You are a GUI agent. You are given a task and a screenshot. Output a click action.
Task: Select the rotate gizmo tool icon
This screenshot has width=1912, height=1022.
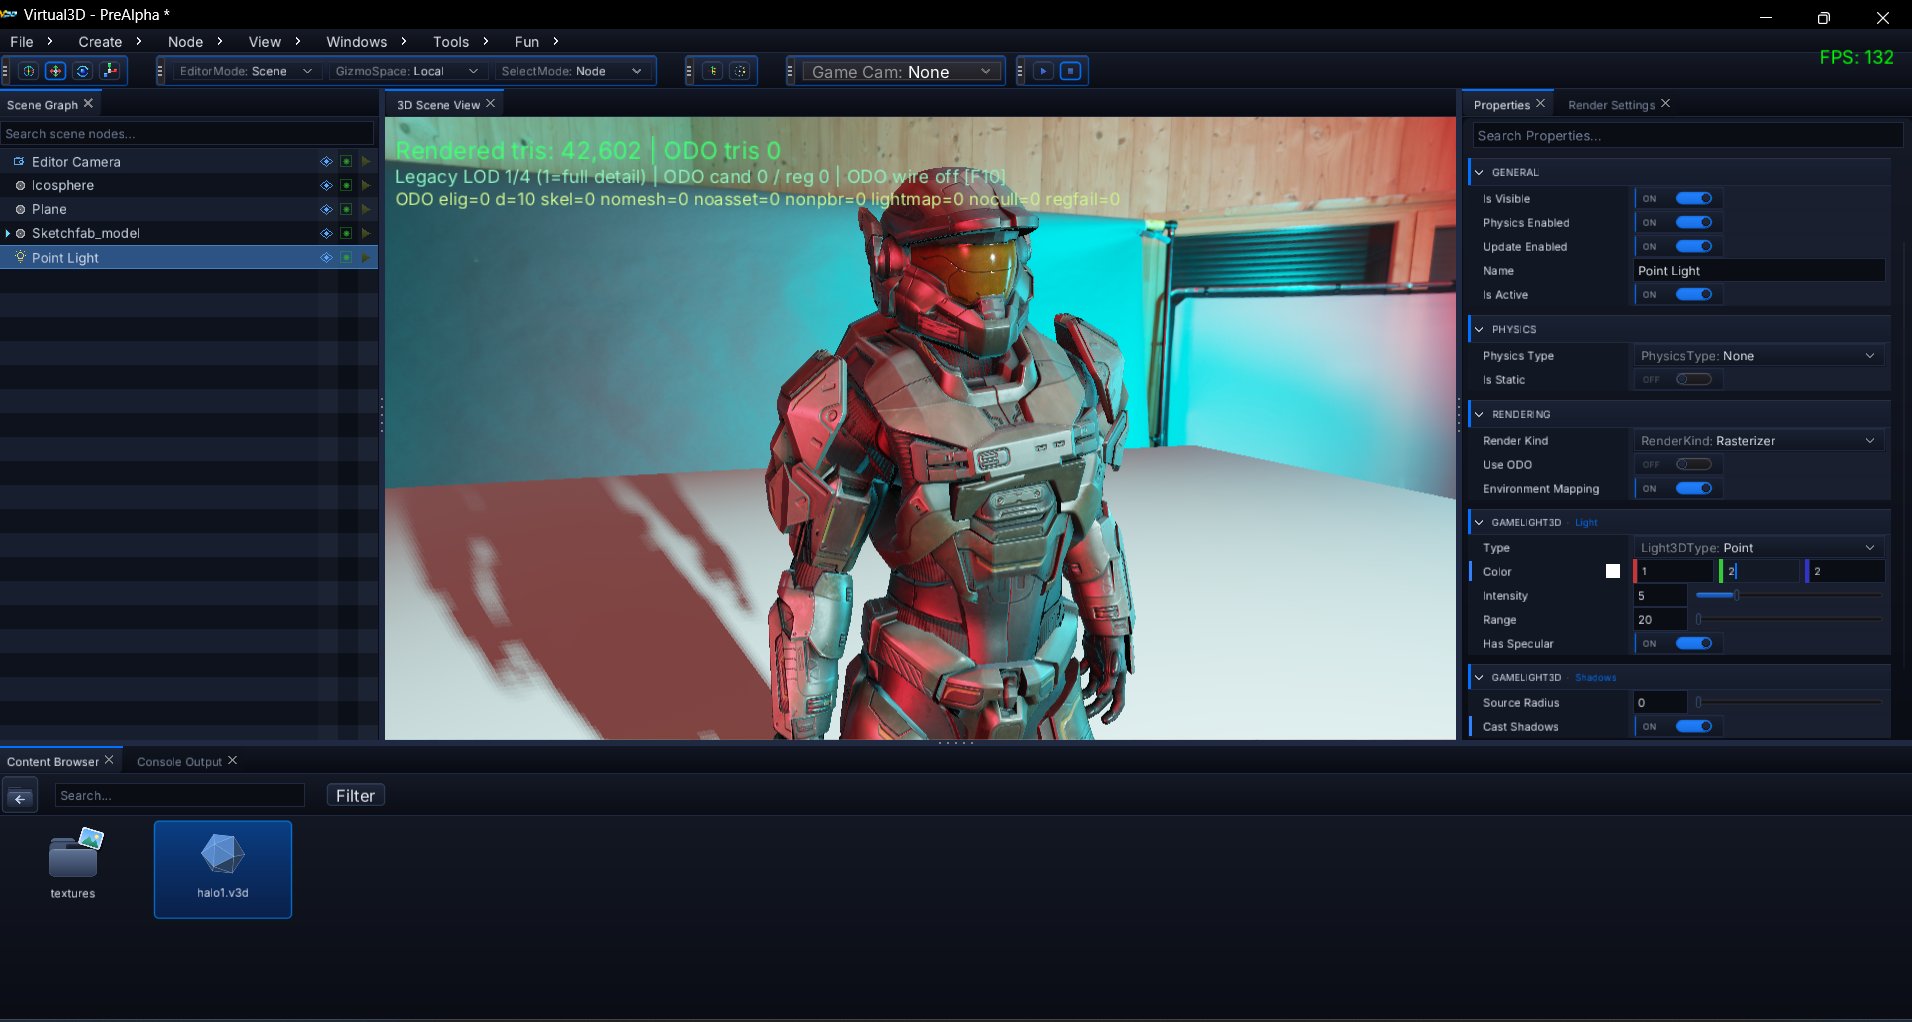pos(83,71)
